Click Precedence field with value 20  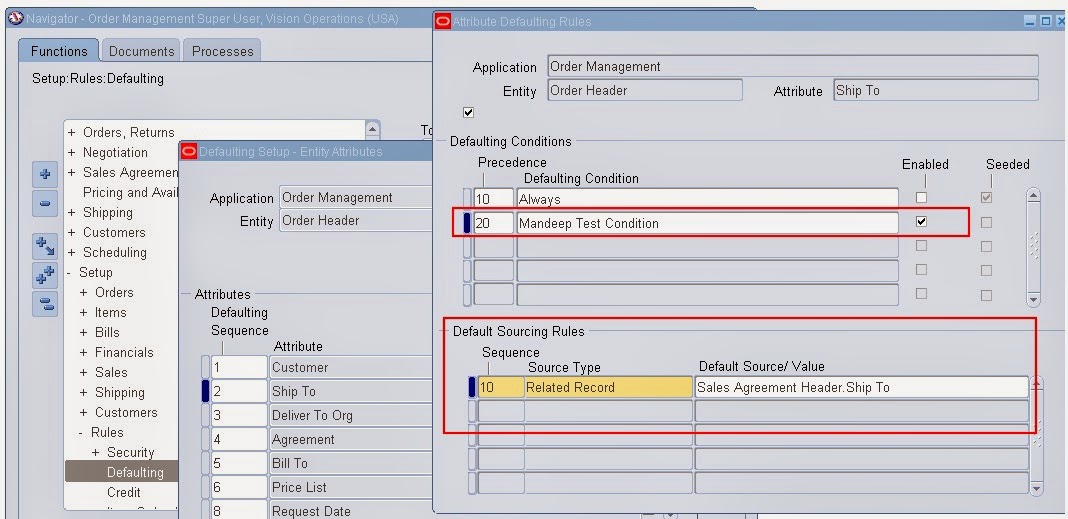tap(493, 223)
